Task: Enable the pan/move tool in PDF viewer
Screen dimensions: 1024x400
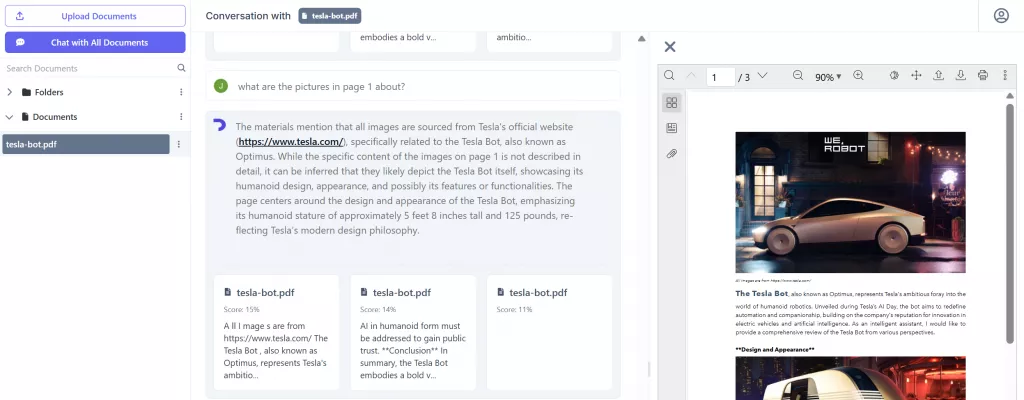Action: tap(916, 76)
